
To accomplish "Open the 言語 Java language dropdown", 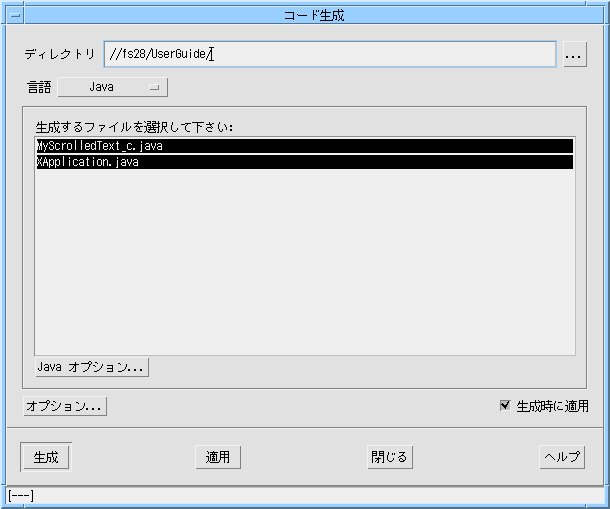I will point(113,87).
